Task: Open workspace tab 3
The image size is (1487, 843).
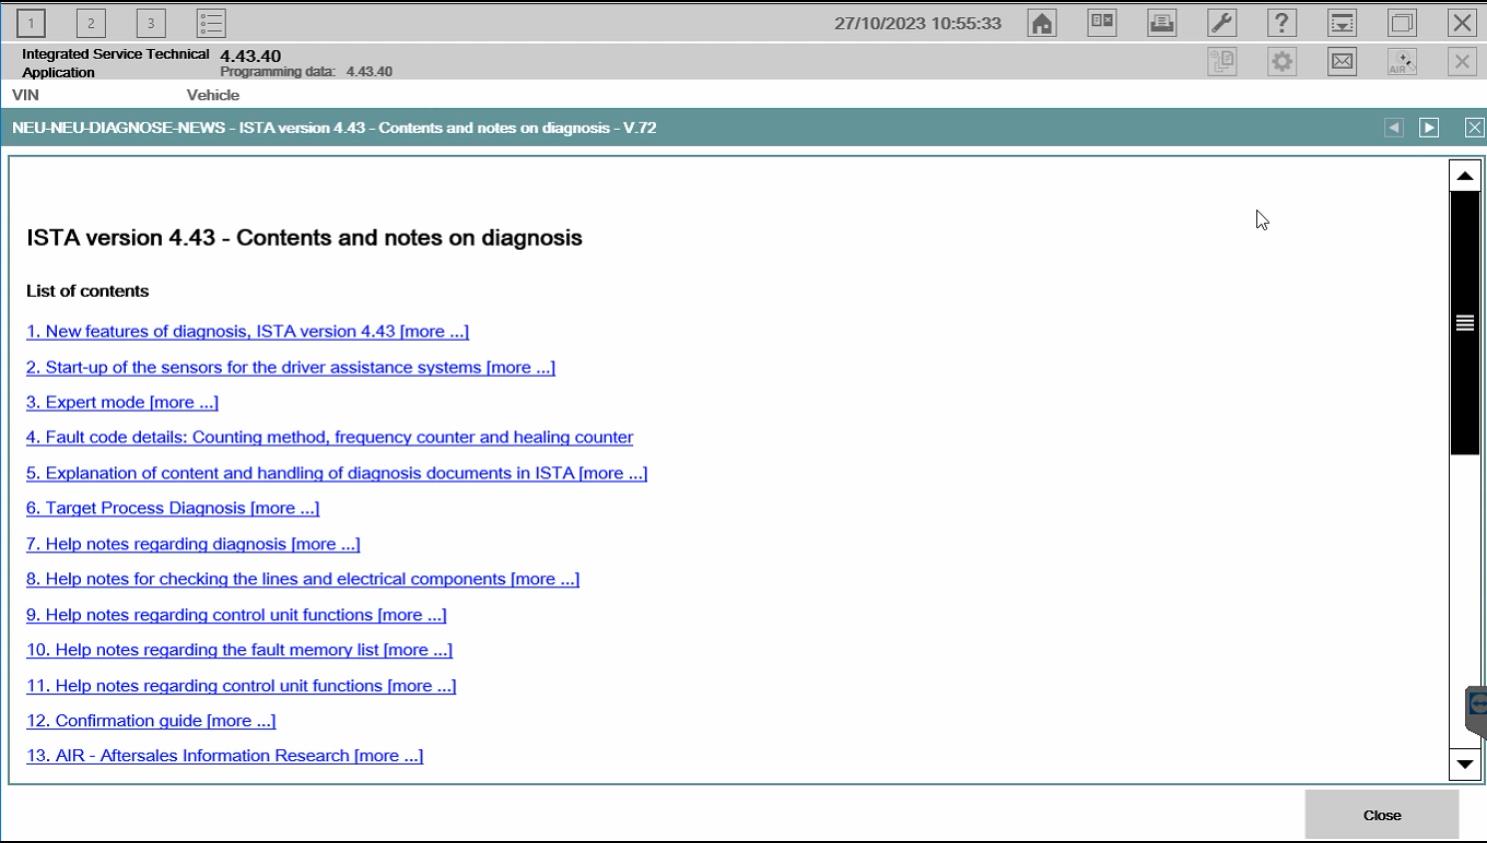Action: pyautogui.click(x=151, y=22)
